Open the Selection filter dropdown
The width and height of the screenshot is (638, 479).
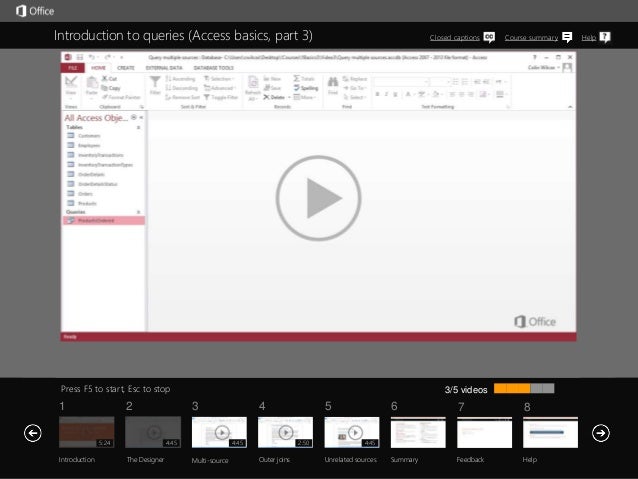(219, 79)
